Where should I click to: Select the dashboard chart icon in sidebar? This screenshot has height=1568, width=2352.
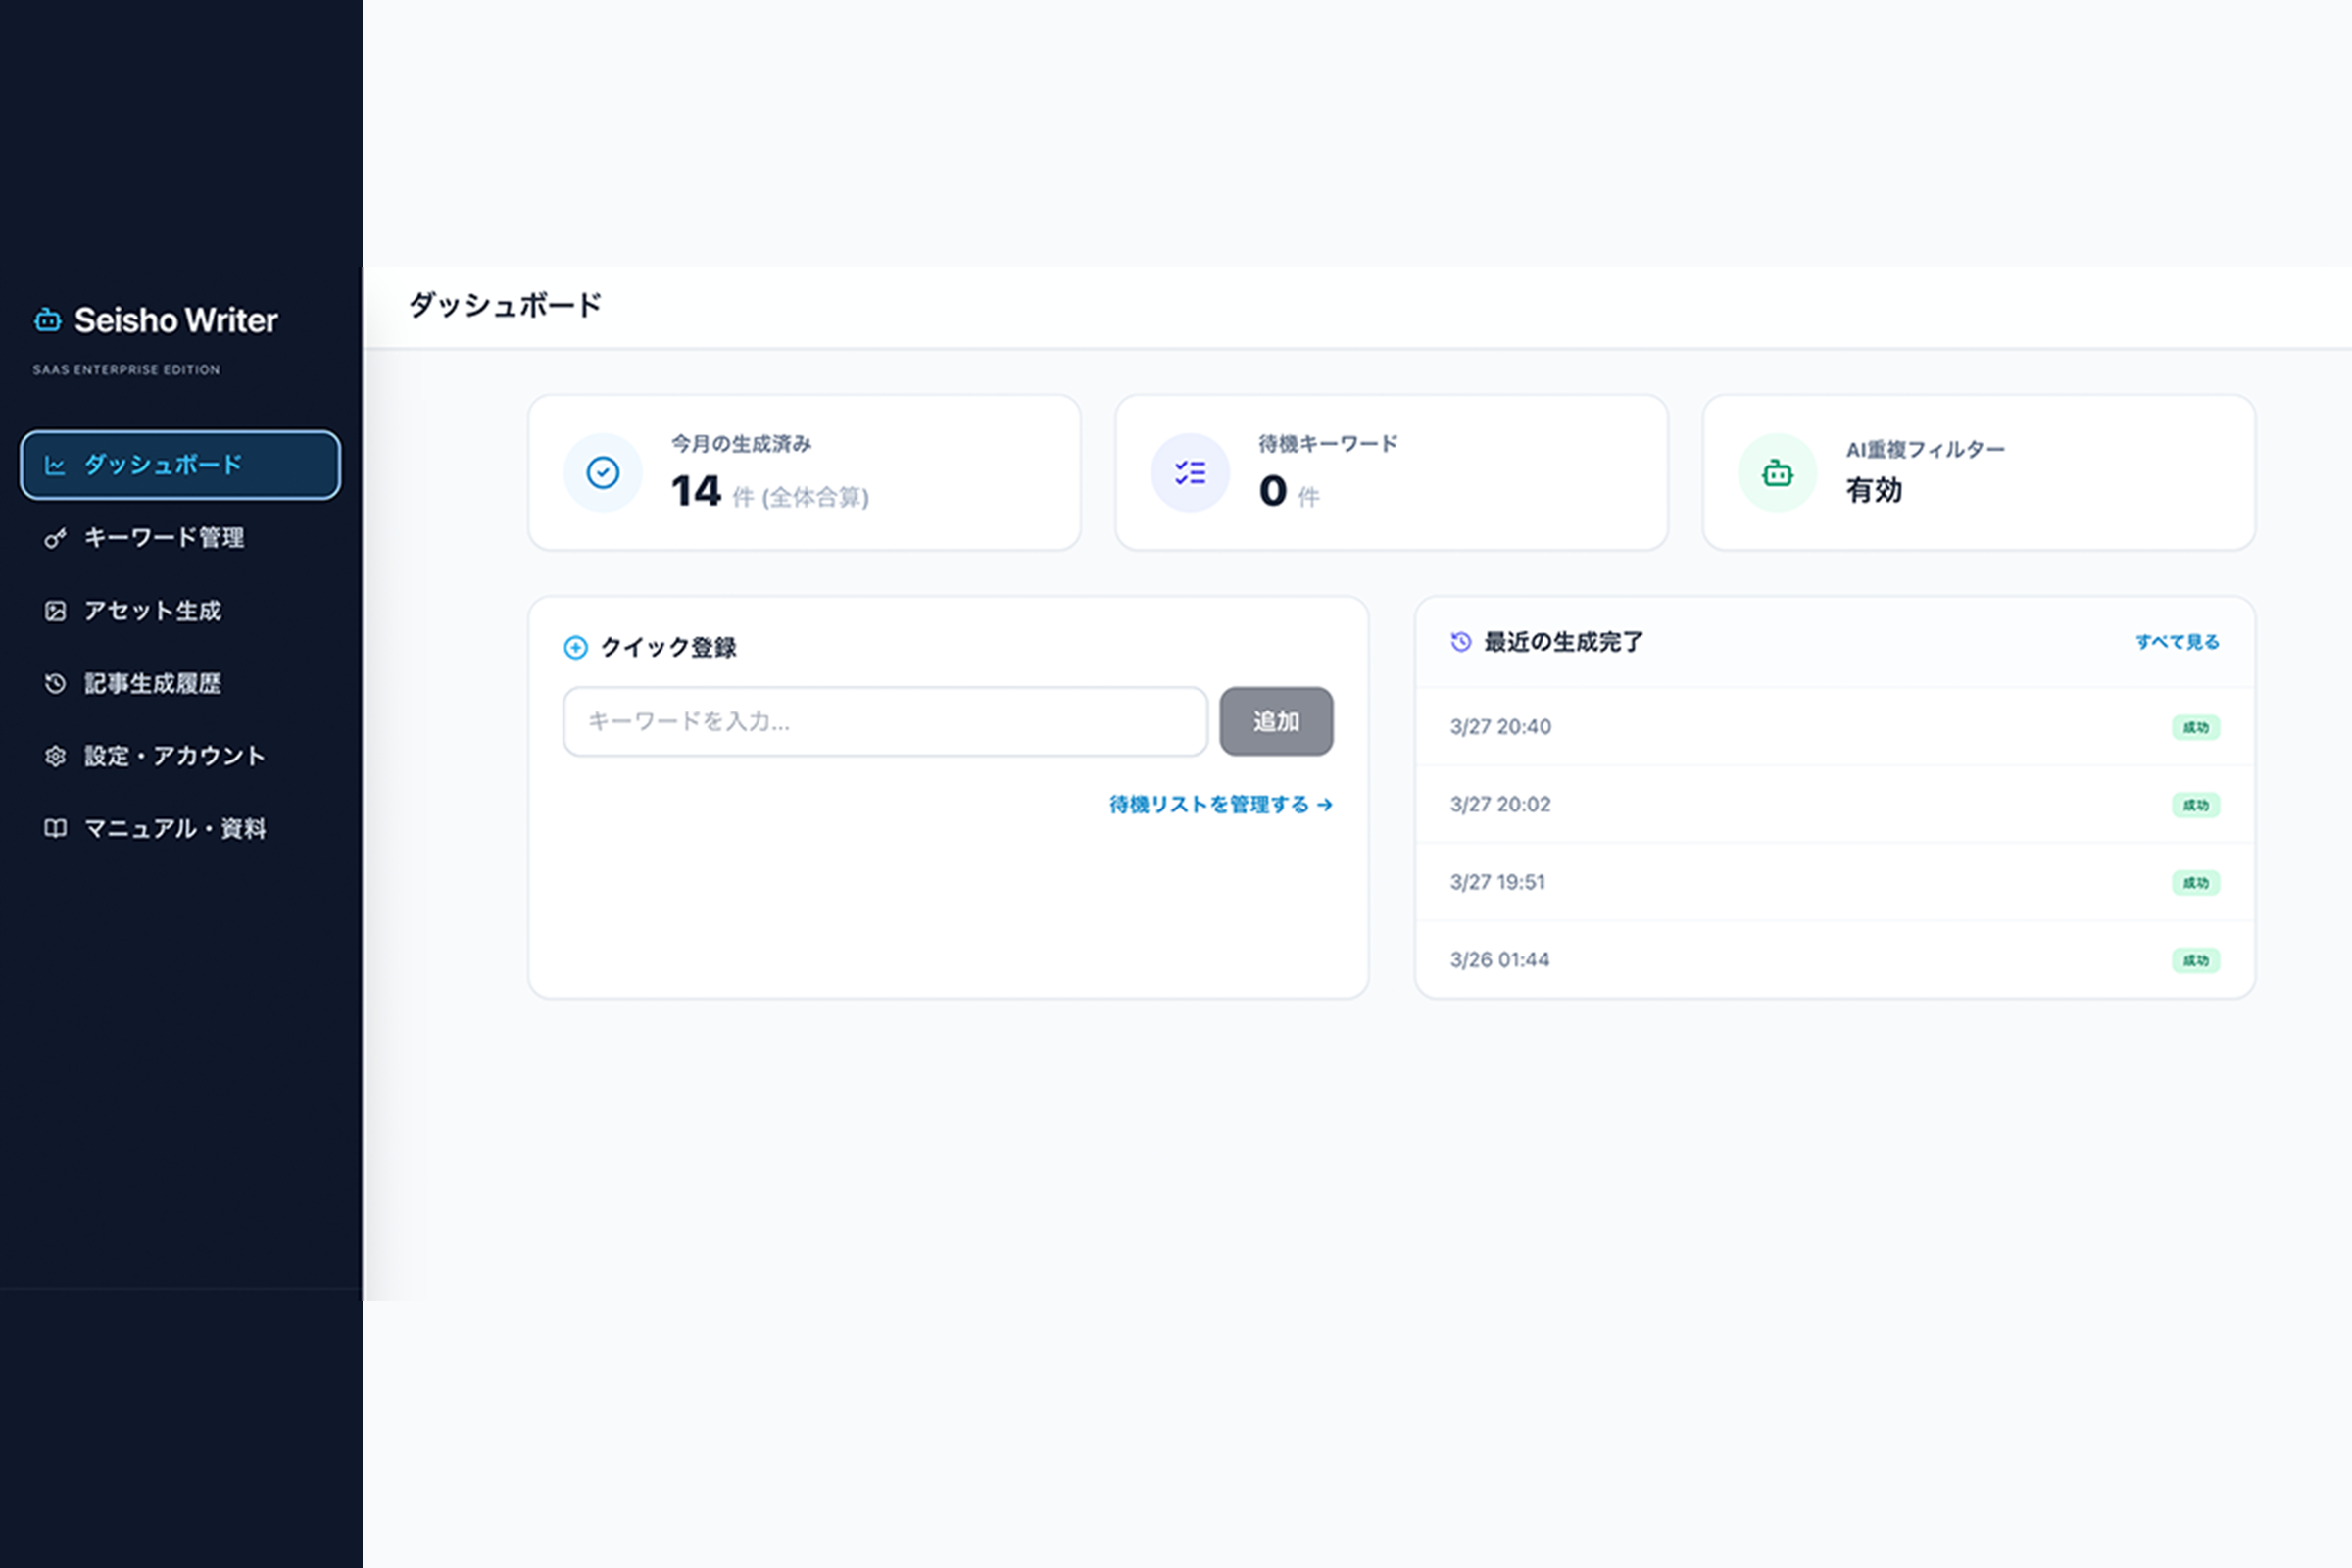(55, 464)
